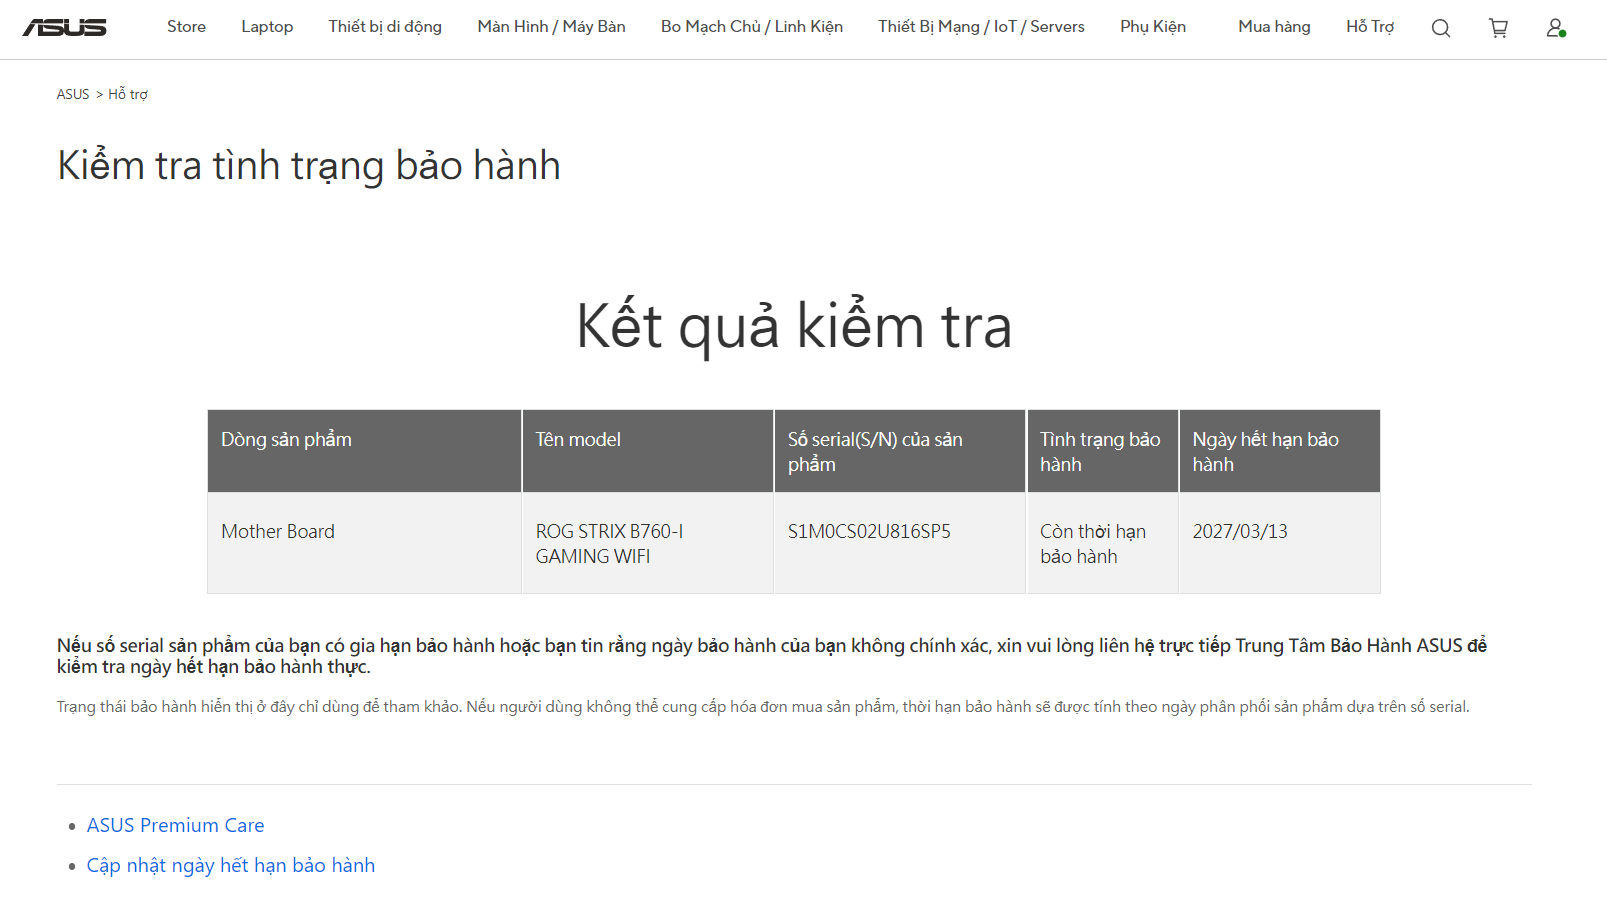This screenshot has width=1607, height=906.
Task: Open Bo Mạch Chủ / Linh Kiện menu
Action: point(752,27)
